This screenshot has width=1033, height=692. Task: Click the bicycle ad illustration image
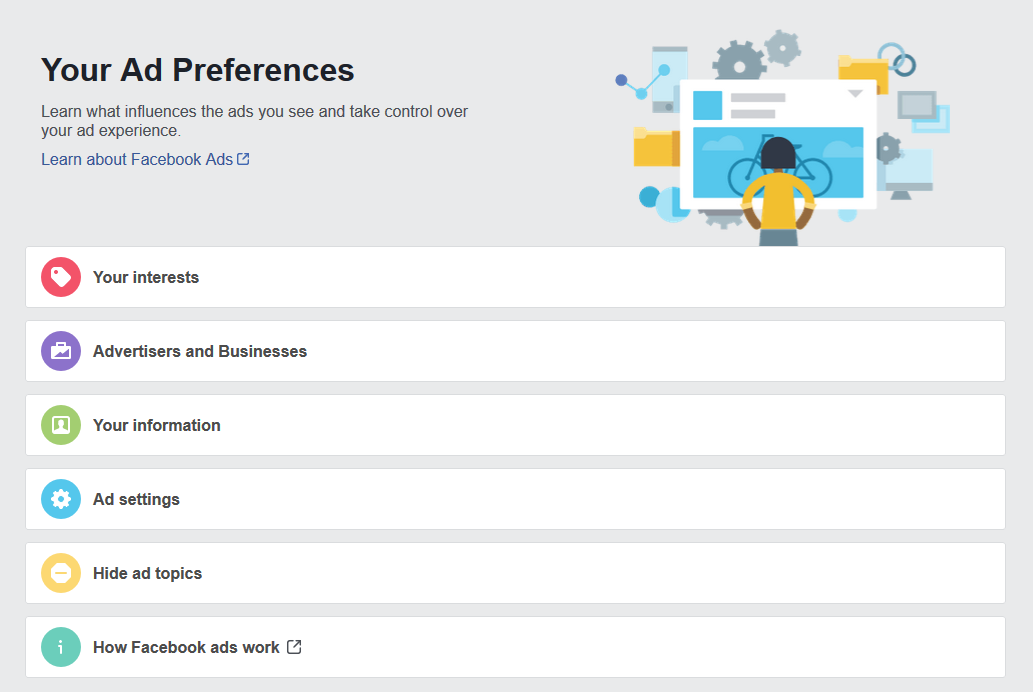point(778,163)
